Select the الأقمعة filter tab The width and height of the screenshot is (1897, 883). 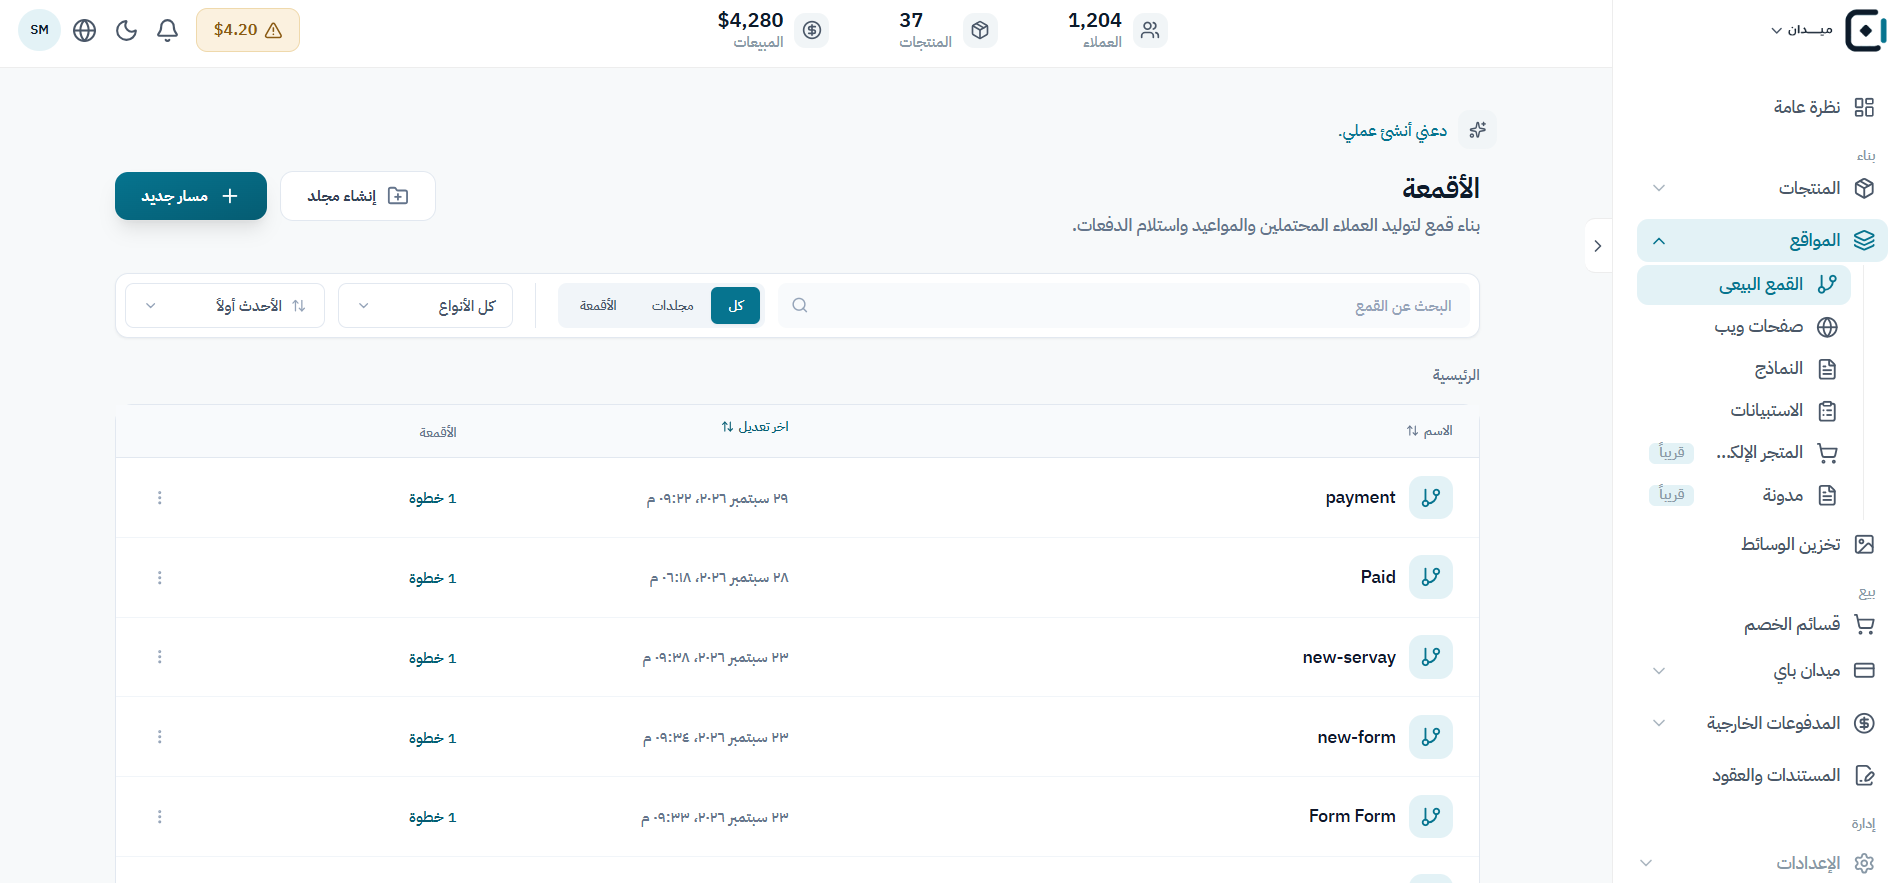point(598,305)
